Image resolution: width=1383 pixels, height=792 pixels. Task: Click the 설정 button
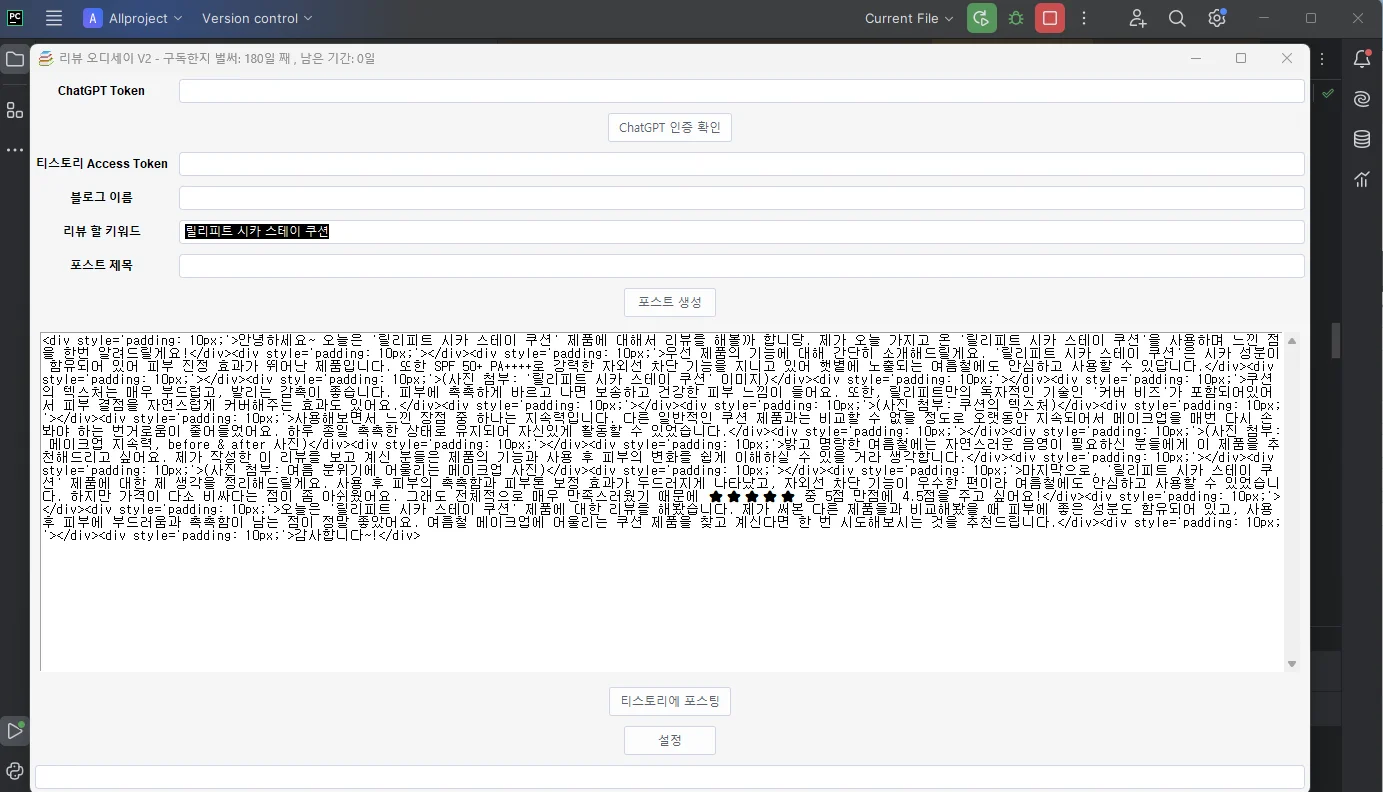[670, 740]
